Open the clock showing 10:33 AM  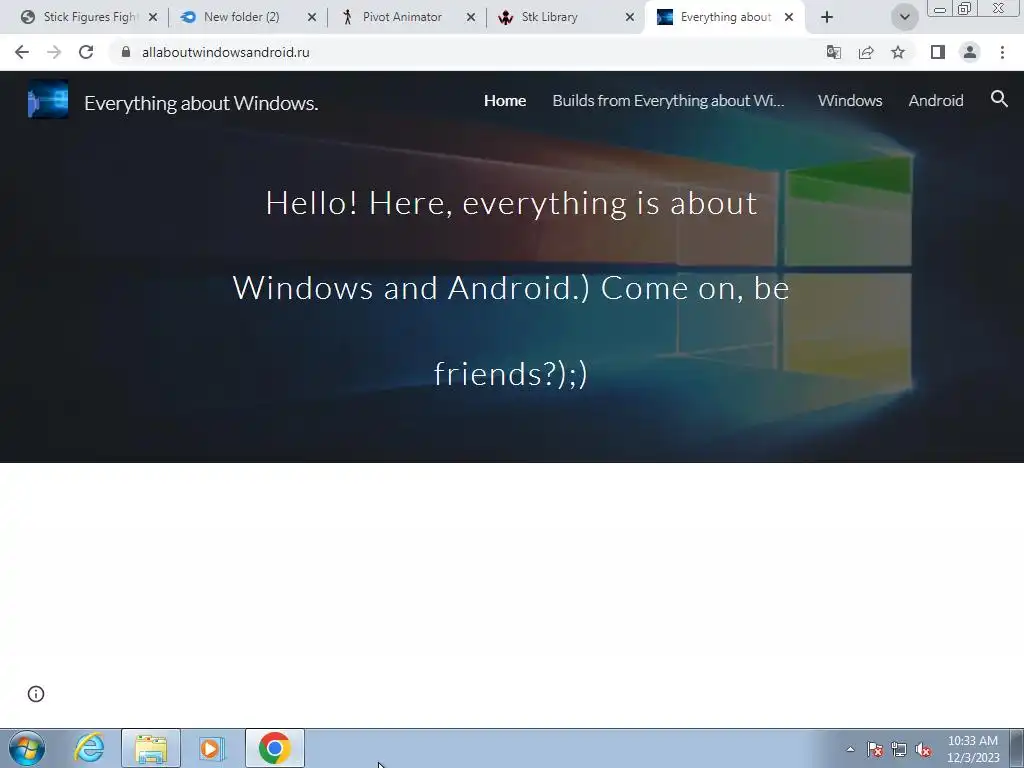click(x=973, y=748)
